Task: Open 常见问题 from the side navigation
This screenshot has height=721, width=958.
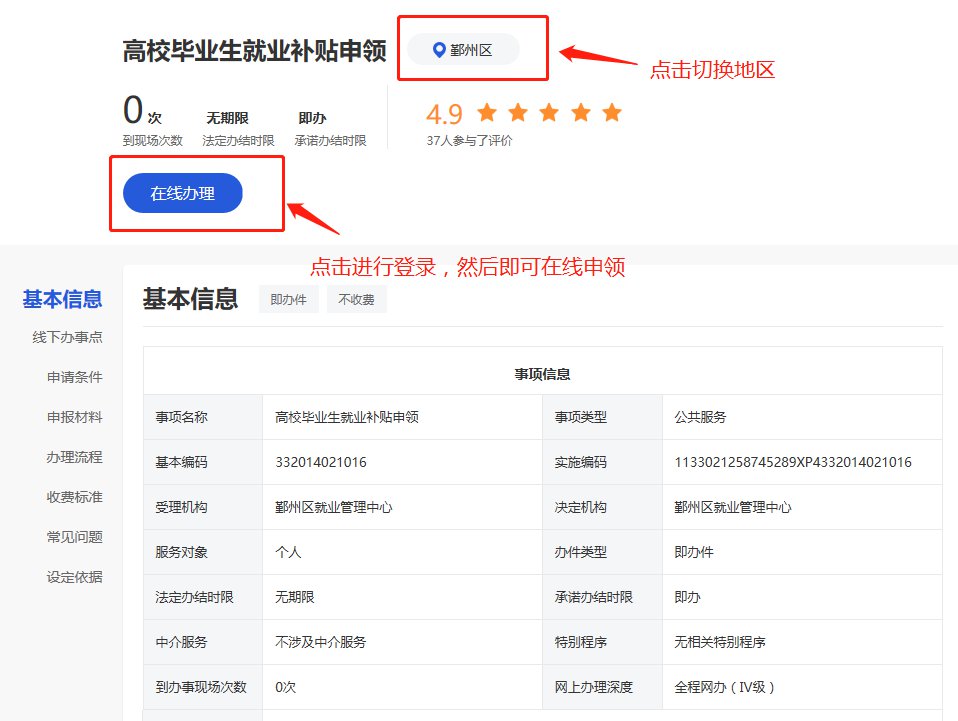Action: click(x=74, y=537)
